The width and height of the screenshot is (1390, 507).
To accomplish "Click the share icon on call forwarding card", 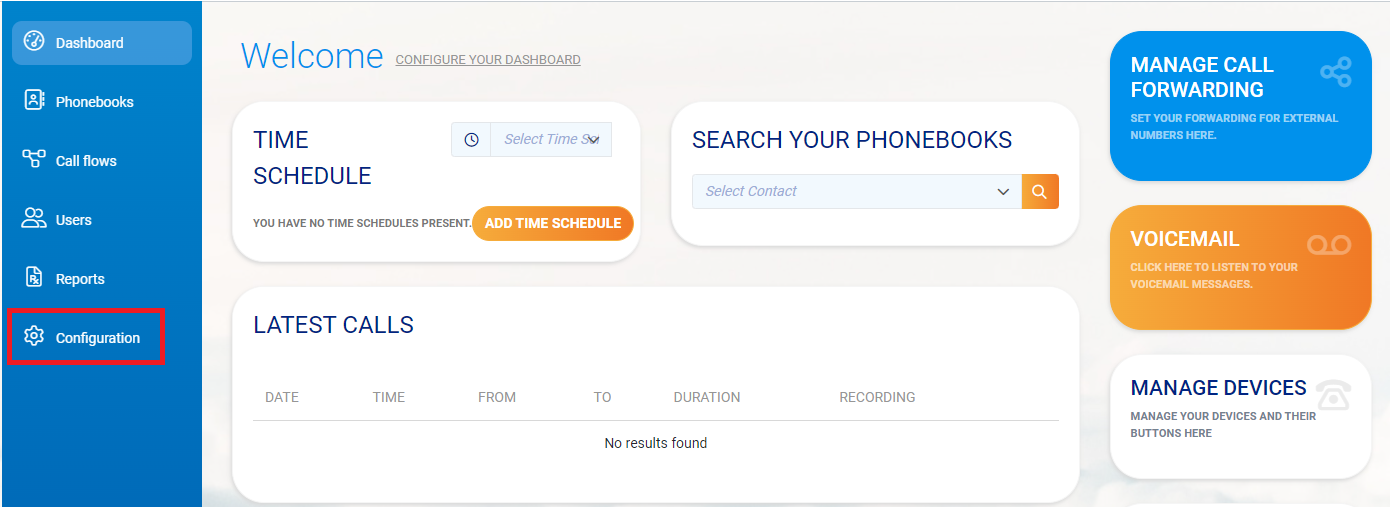I will 1335,72.
